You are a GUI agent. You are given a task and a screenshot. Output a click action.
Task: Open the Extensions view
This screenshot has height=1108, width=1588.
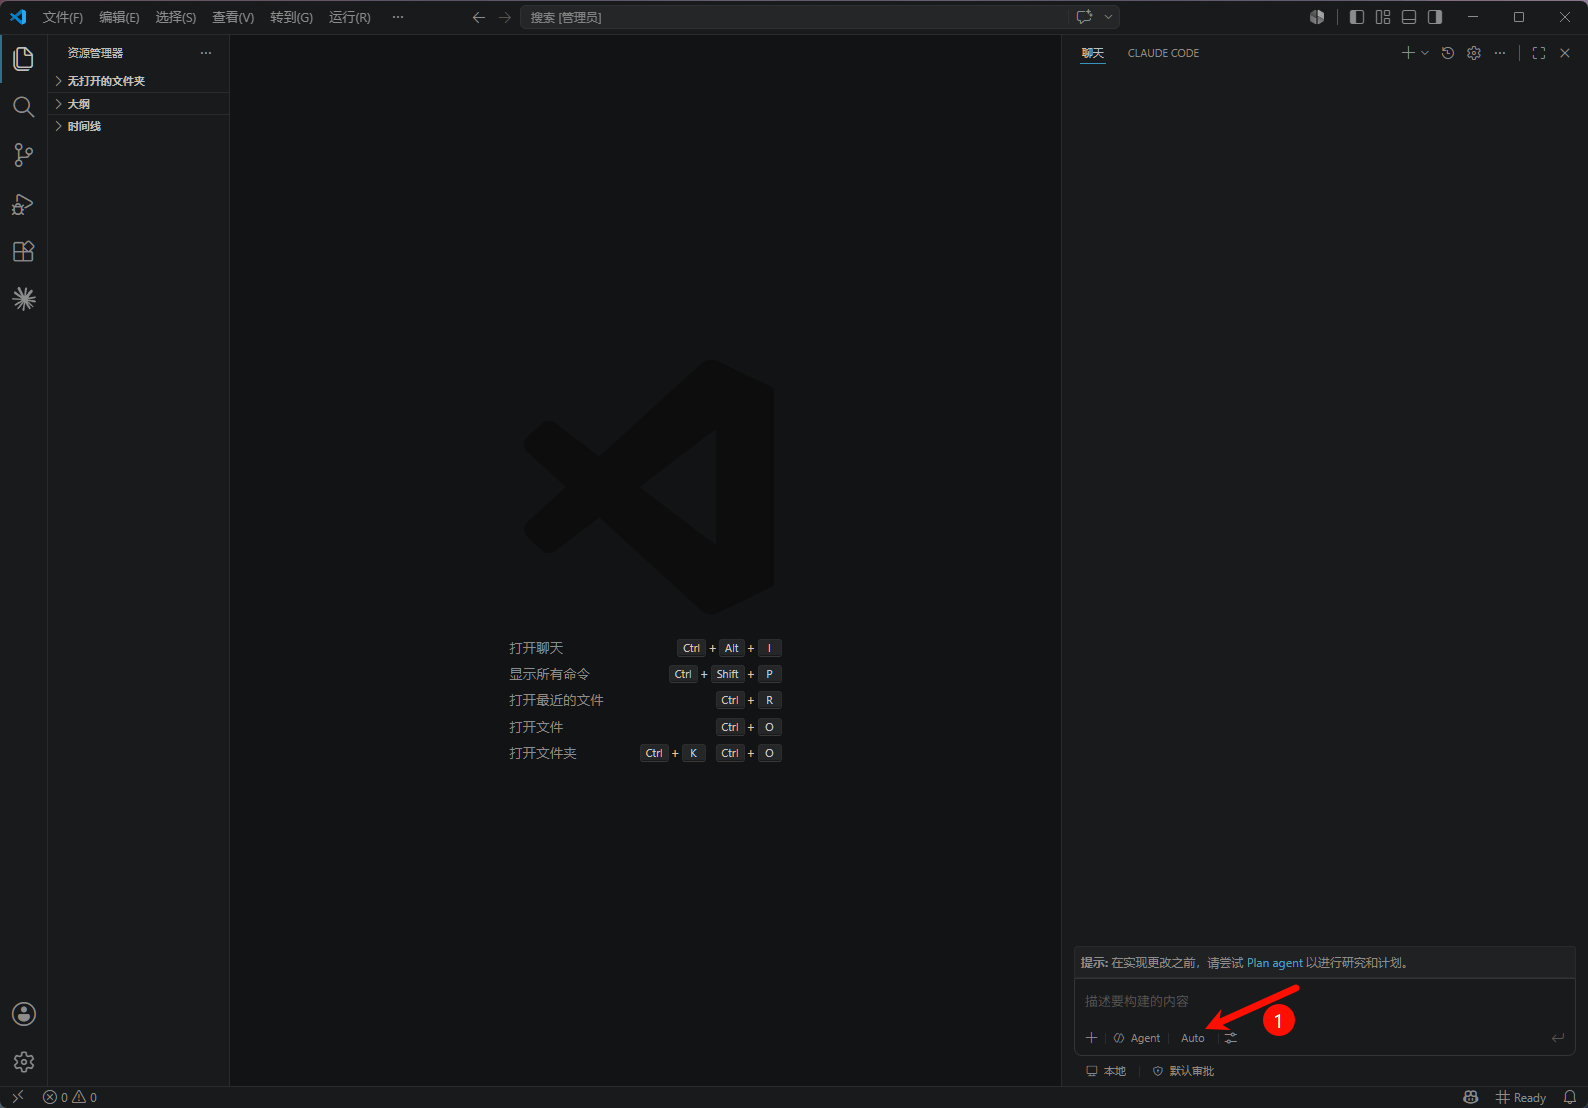[x=24, y=251]
